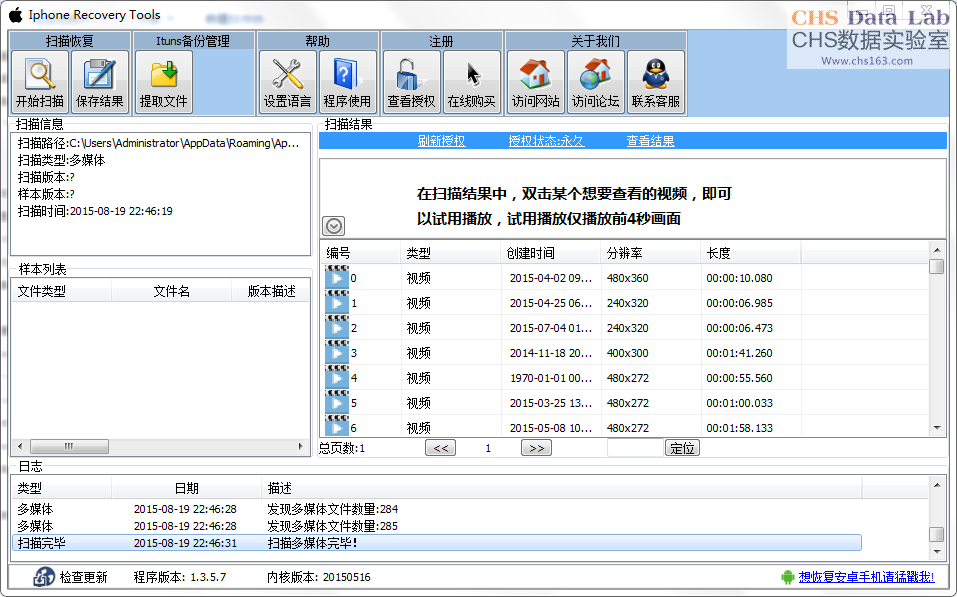Viewport: 957px width, 597px height.
Task: Select the log entry 扫描多媒体完毕!
Action: point(437,543)
